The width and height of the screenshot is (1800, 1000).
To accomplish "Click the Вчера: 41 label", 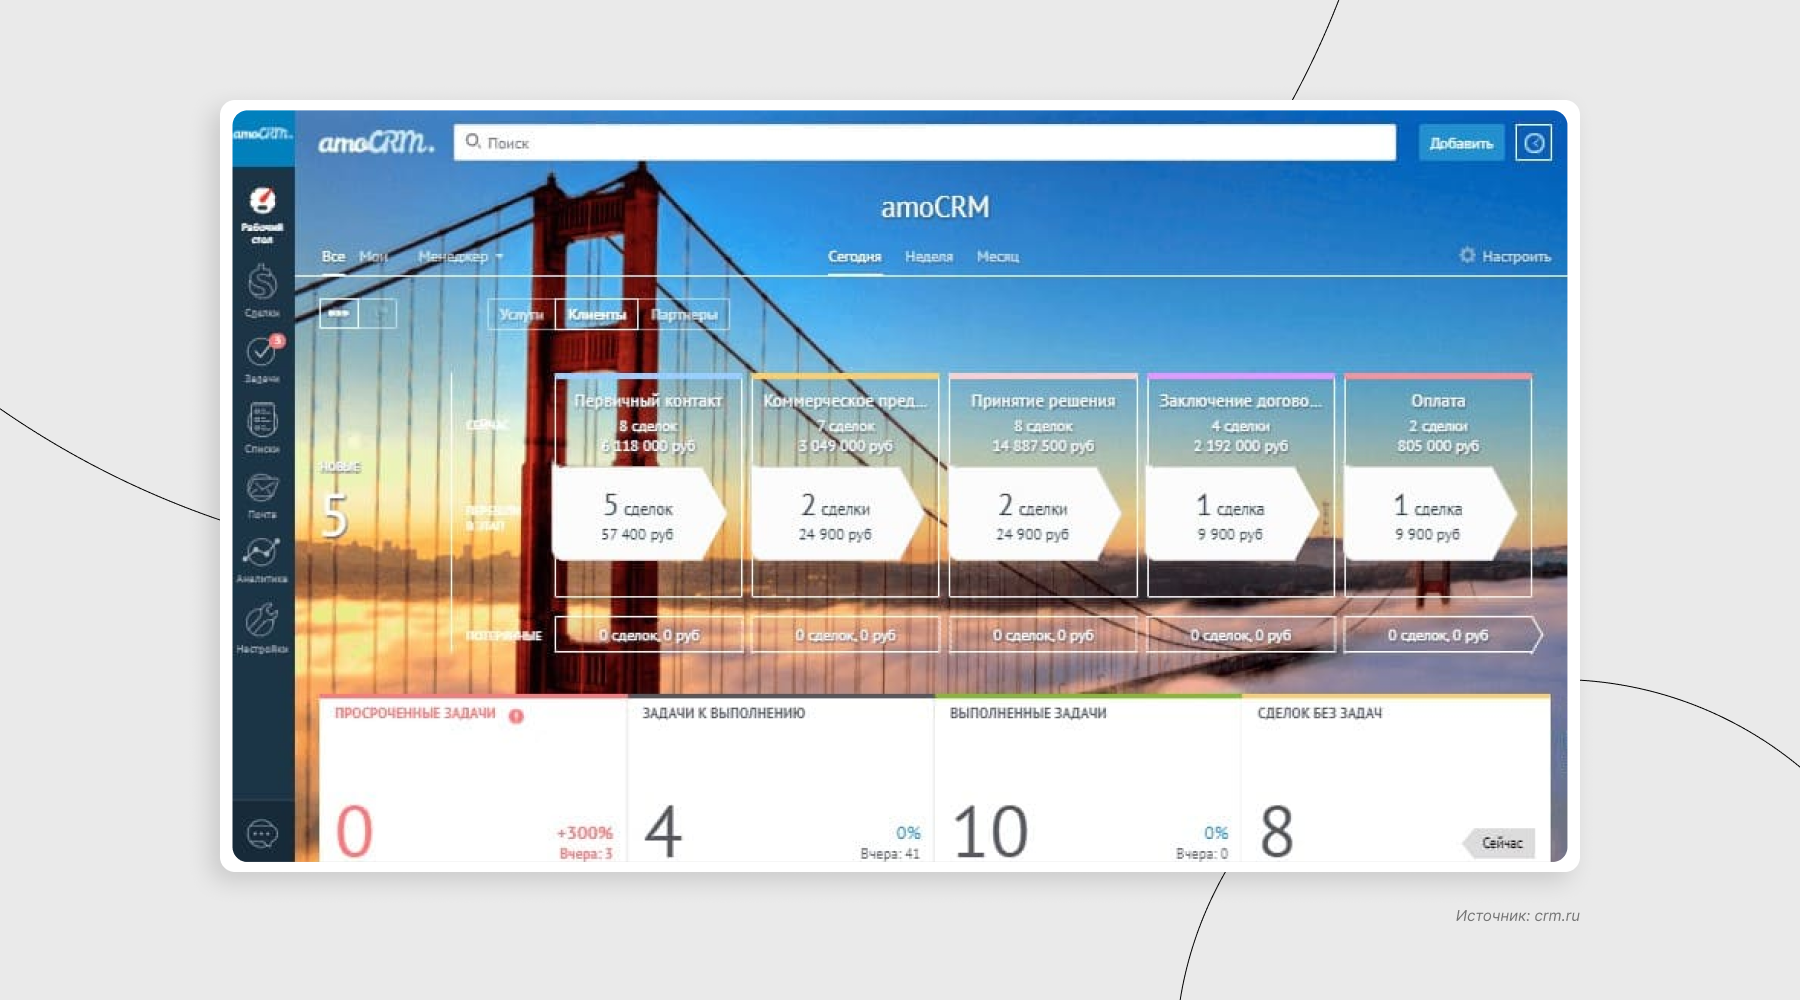I will 890,854.
